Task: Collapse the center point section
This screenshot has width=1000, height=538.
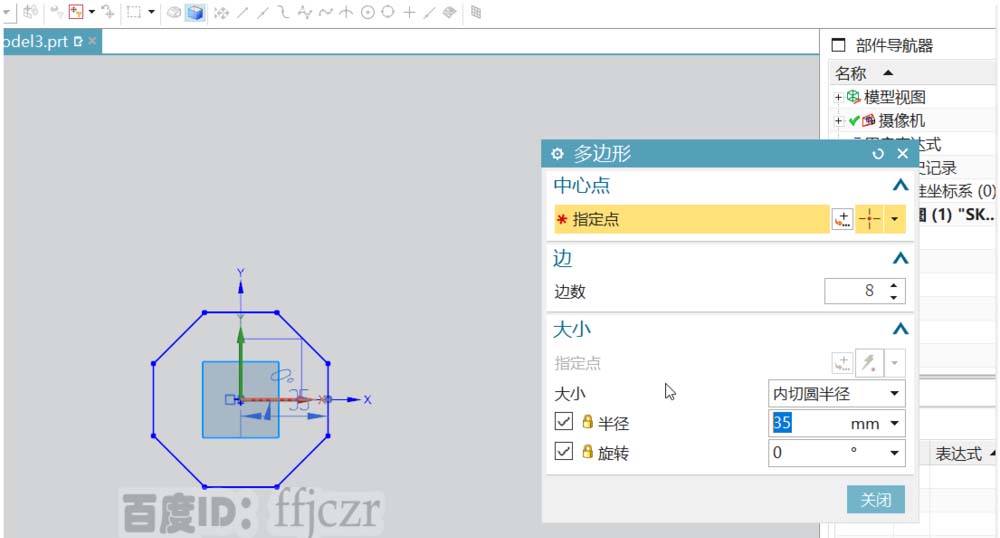Action: (x=900, y=185)
